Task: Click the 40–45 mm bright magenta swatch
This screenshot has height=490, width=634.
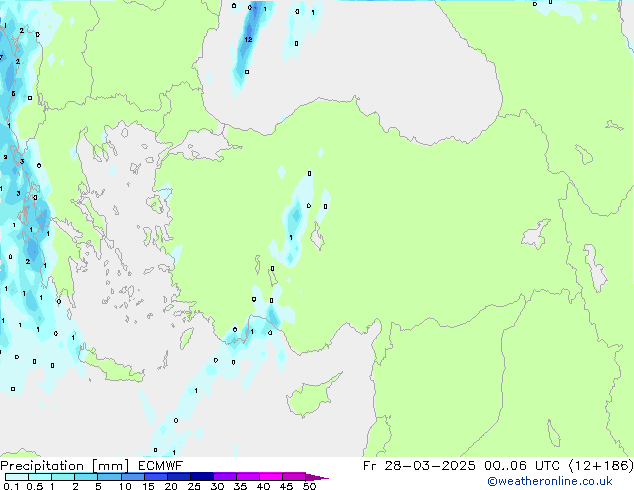Action: 271,477
